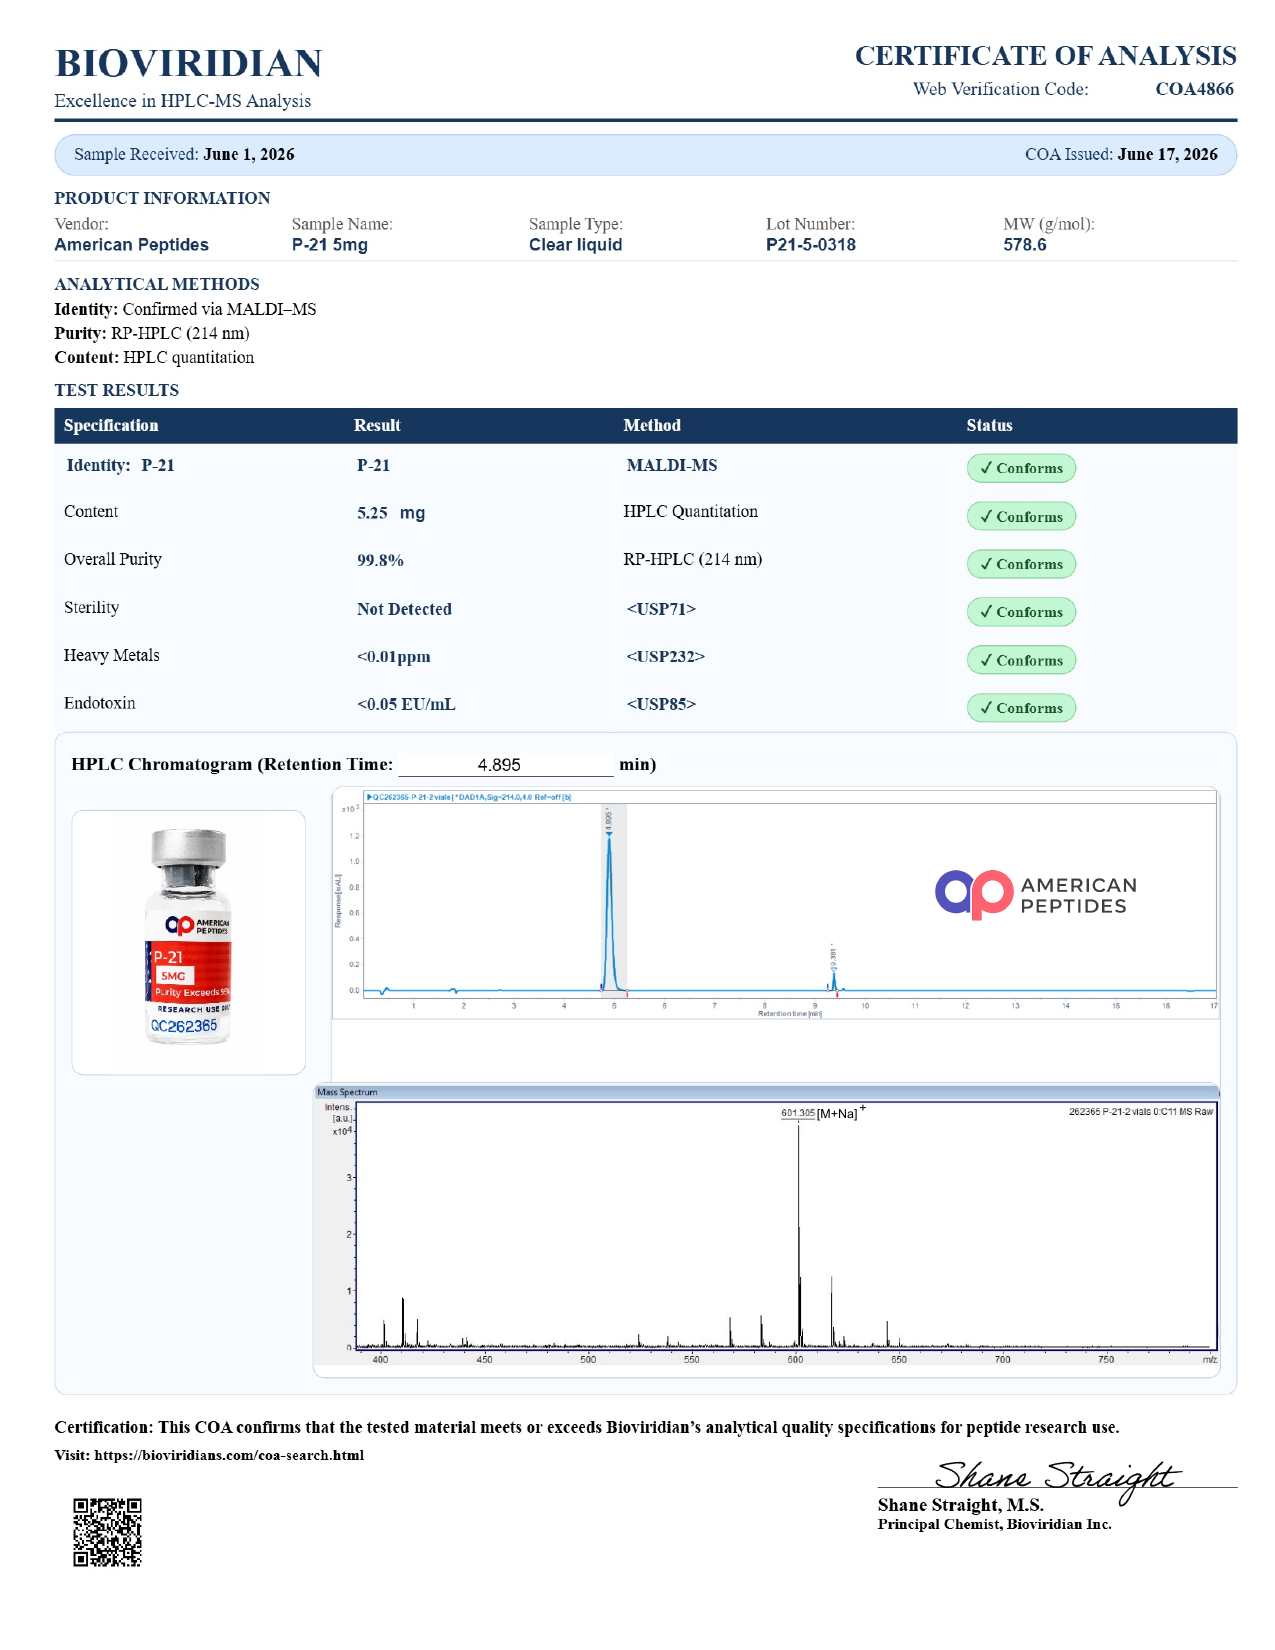
Task: Click the endotoxin result <0.05 EU/mL
Action: [x=406, y=704]
